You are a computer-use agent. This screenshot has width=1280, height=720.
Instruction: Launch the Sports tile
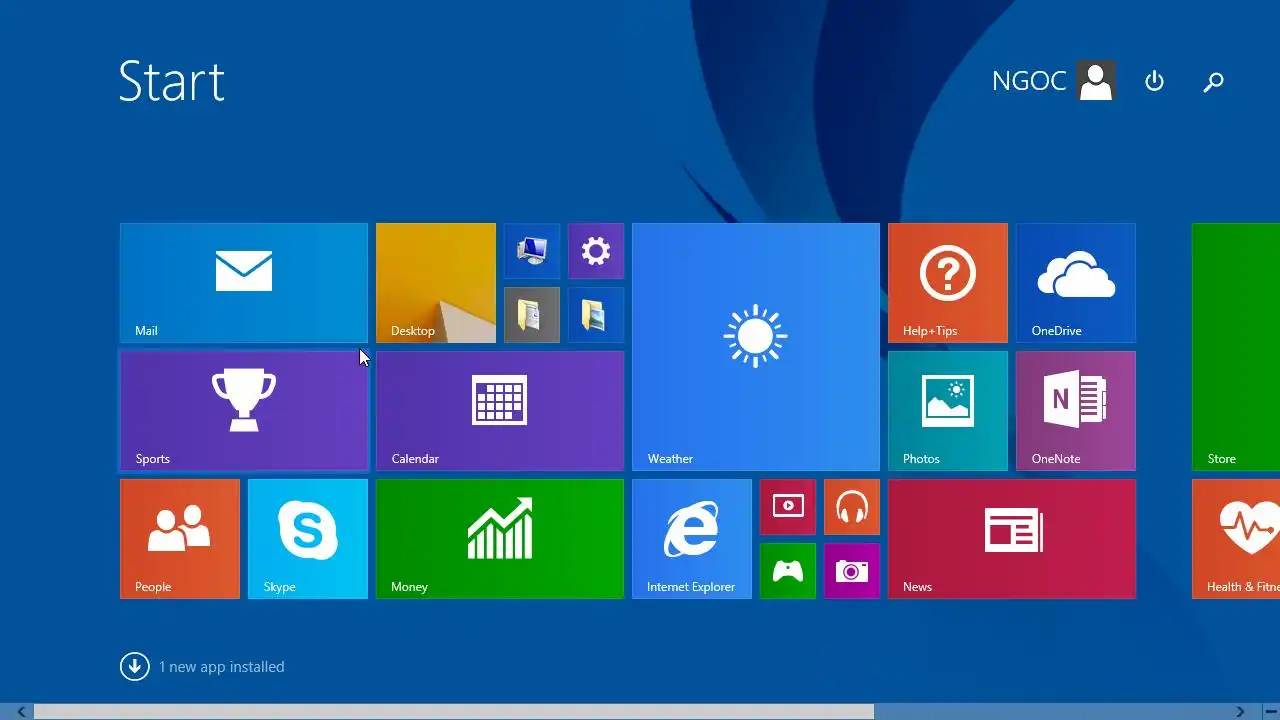click(244, 411)
